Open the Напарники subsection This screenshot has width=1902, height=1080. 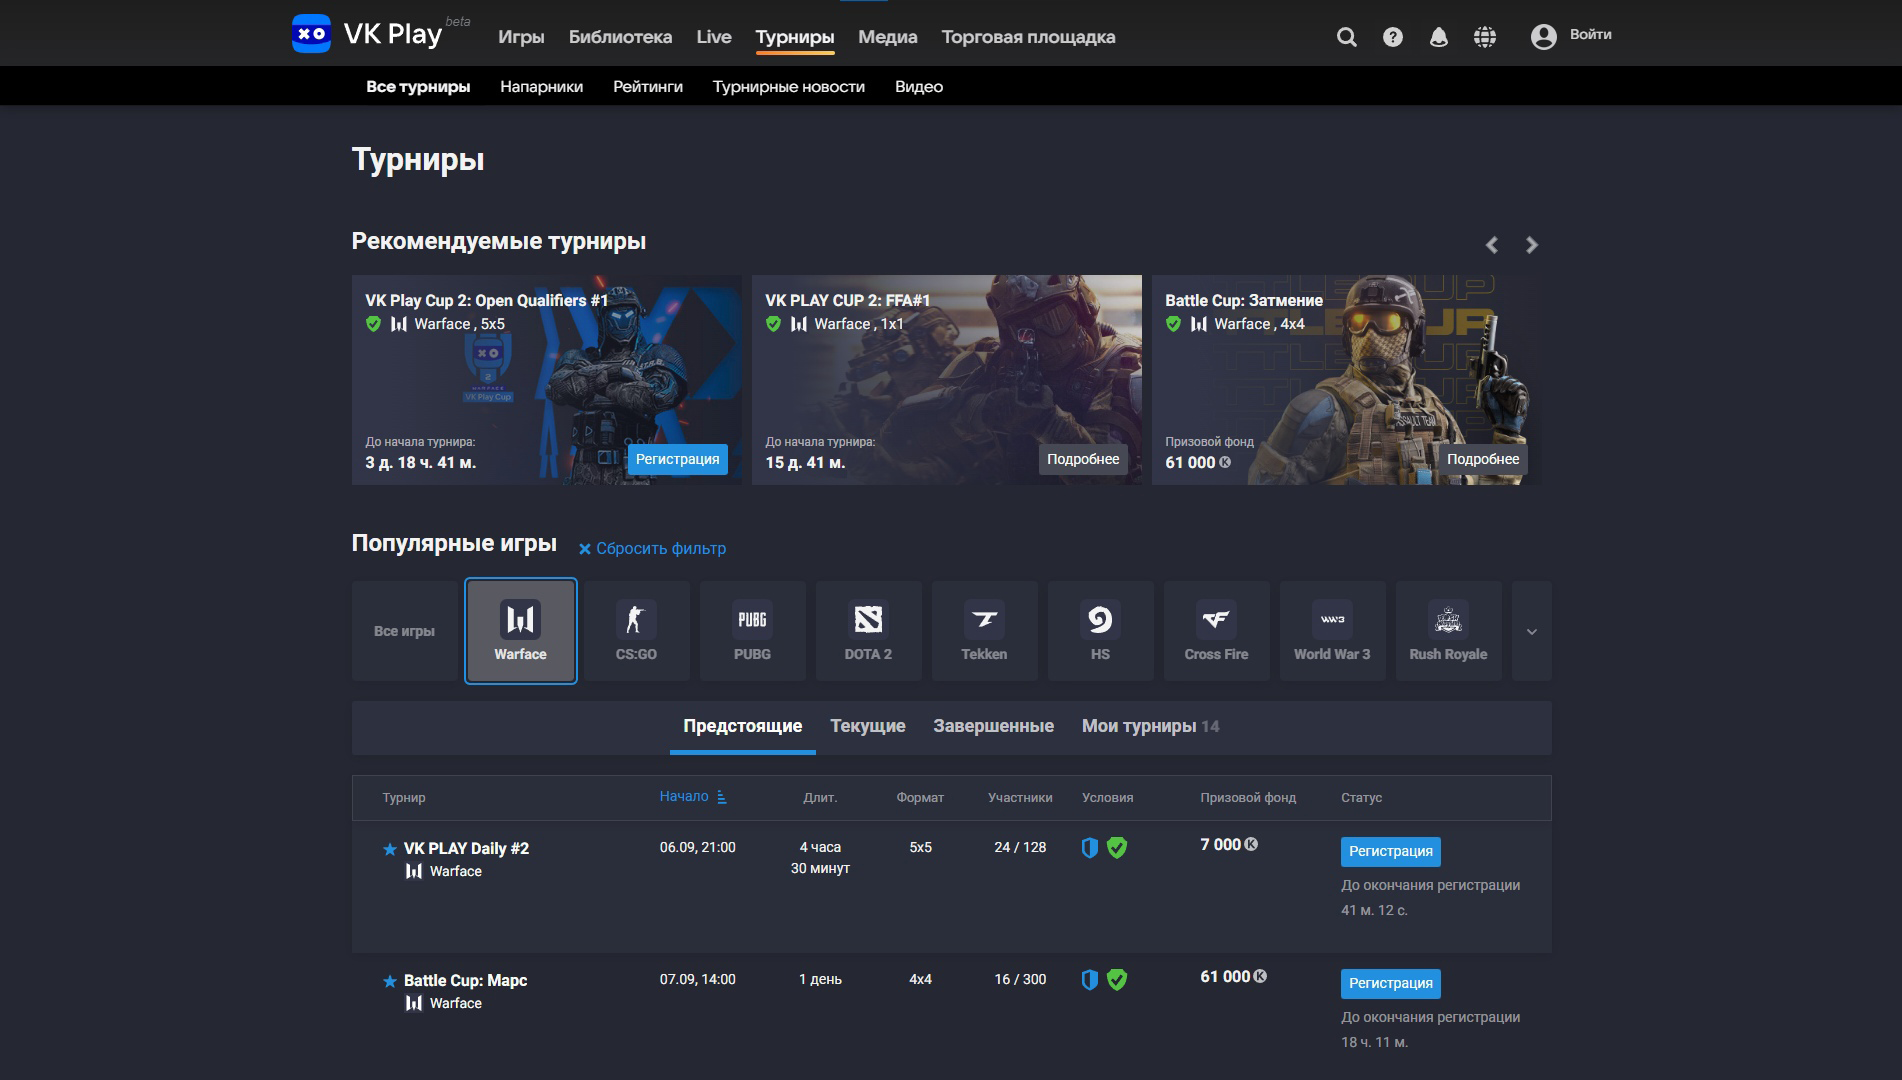(541, 86)
